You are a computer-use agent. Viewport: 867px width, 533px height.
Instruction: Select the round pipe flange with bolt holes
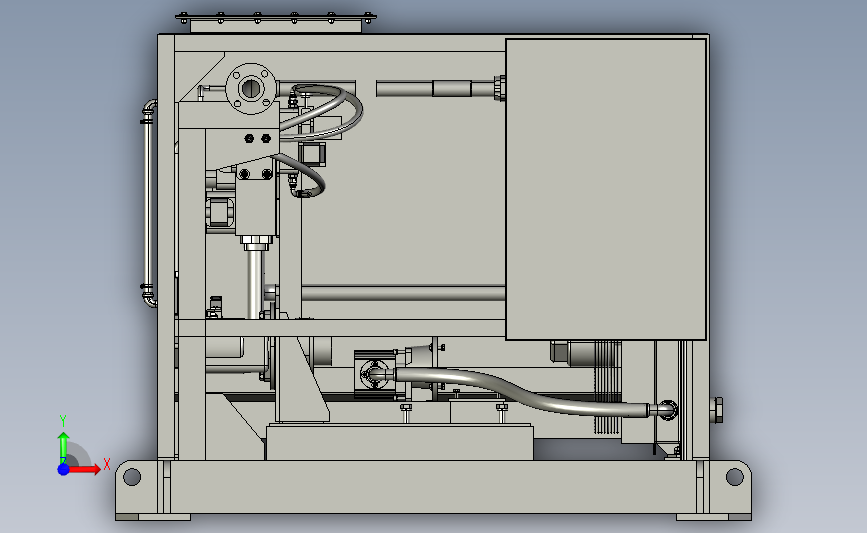pos(252,88)
